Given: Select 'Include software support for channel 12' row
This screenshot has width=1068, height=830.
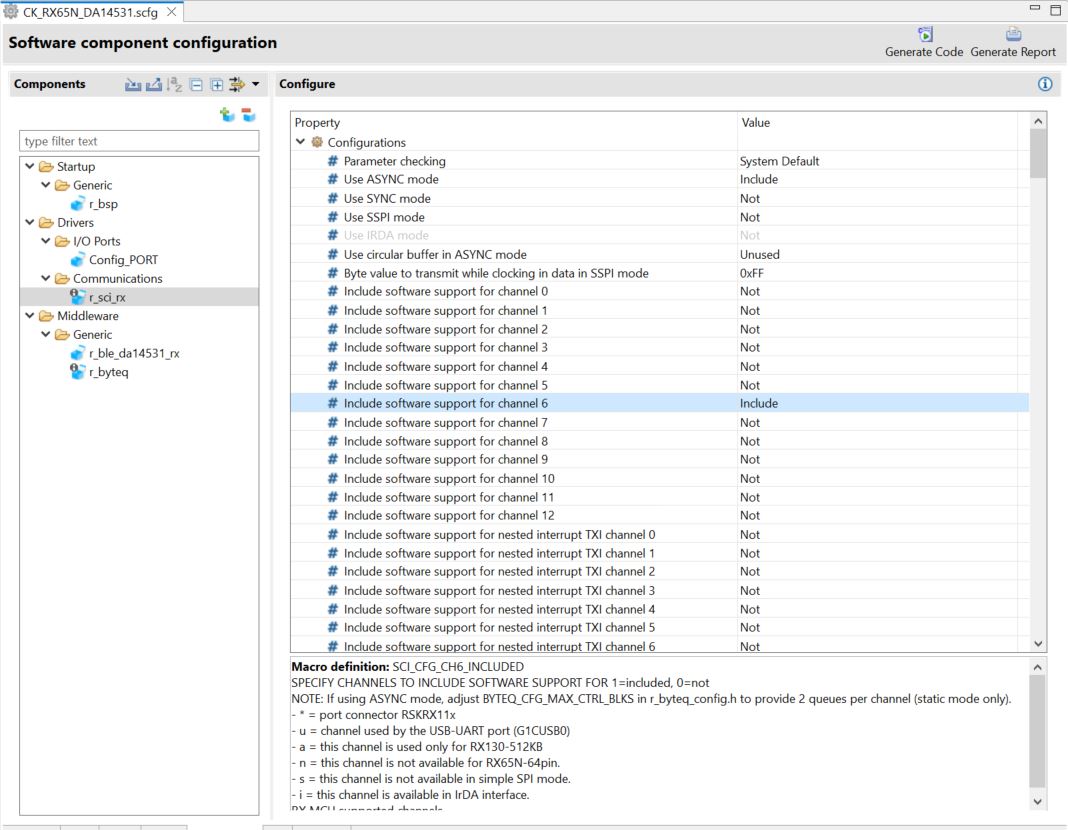Looking at the screenshot, I should click(x=659, y=515).
